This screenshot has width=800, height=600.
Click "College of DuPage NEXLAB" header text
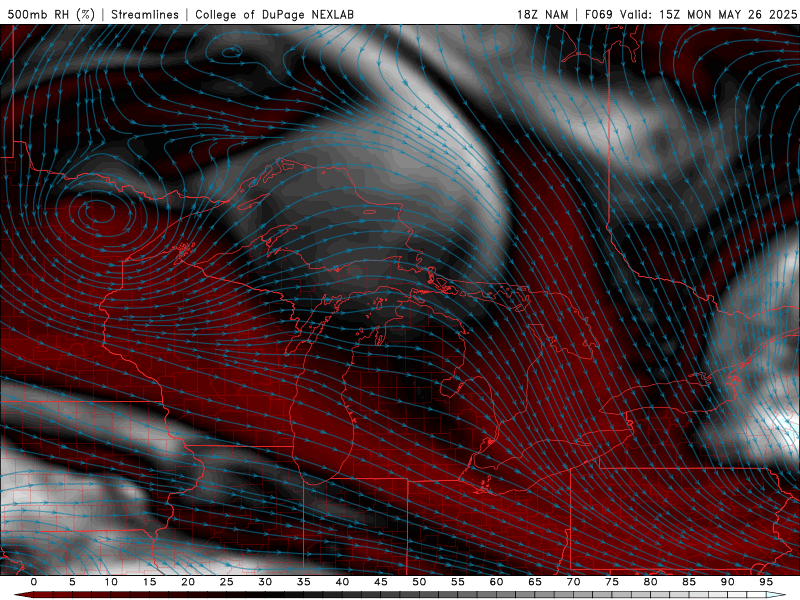click(274, 14)
